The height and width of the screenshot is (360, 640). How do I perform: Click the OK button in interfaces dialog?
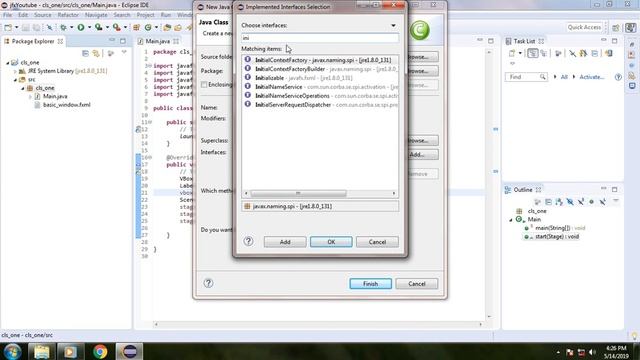[331, 242]
